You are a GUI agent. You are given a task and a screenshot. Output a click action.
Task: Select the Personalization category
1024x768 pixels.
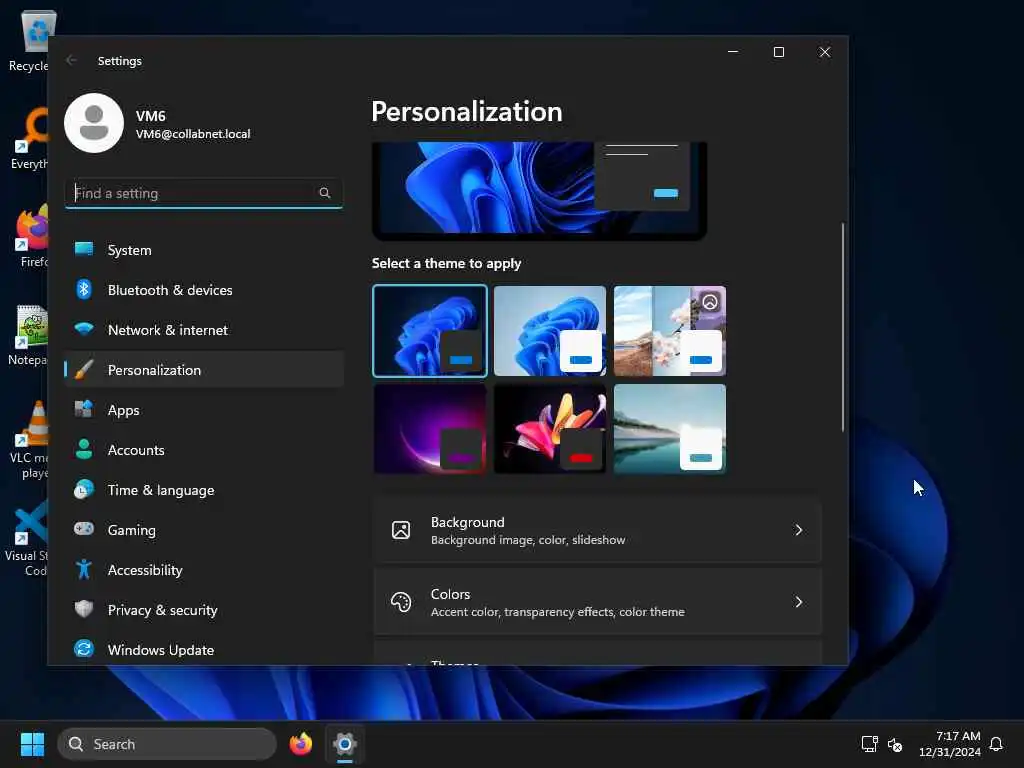(204, 370)
